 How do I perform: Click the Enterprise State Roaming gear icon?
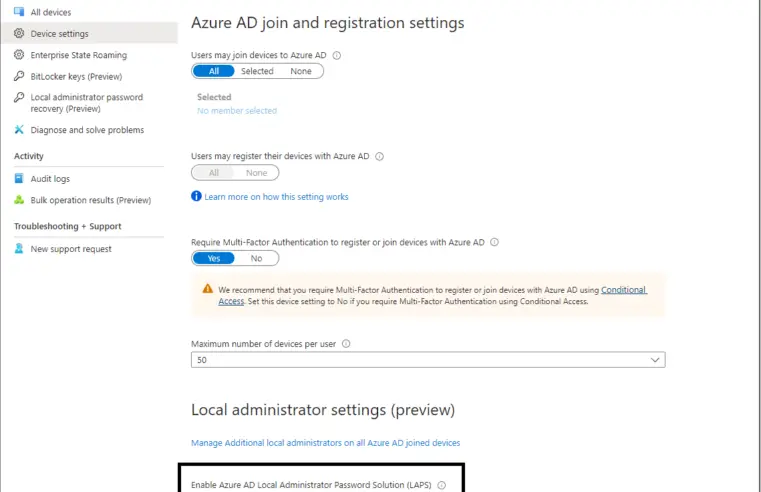click(x=19, y=55)
